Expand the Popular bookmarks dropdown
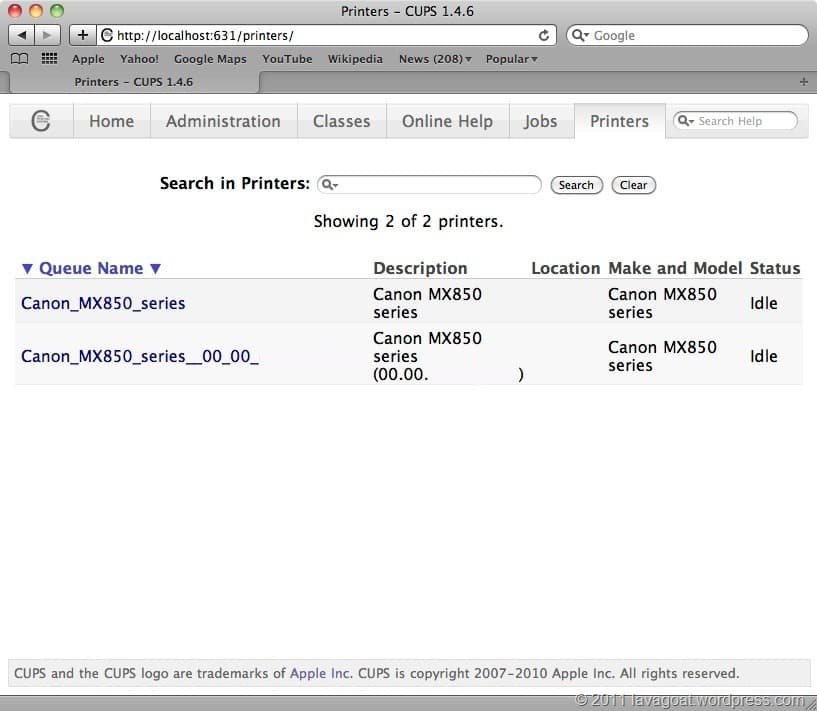The height and width of the screenshot is (711, 817). tap(511, 59)
